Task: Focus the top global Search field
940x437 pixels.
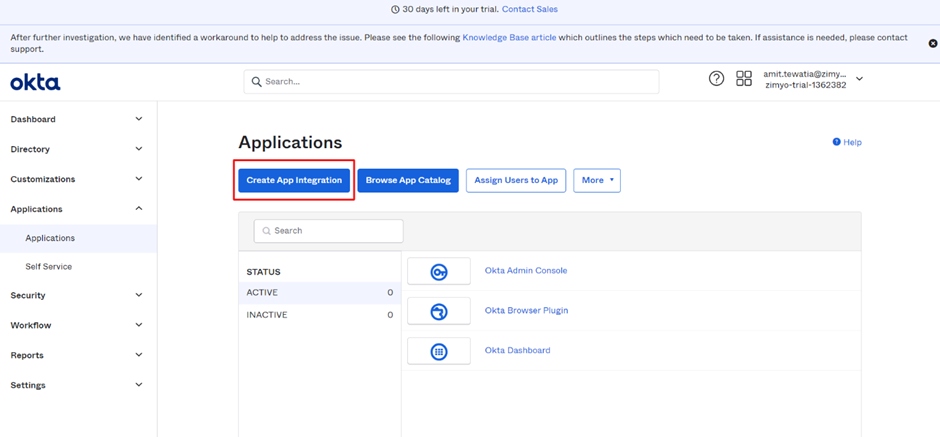Action: click(x=451, y=82)
